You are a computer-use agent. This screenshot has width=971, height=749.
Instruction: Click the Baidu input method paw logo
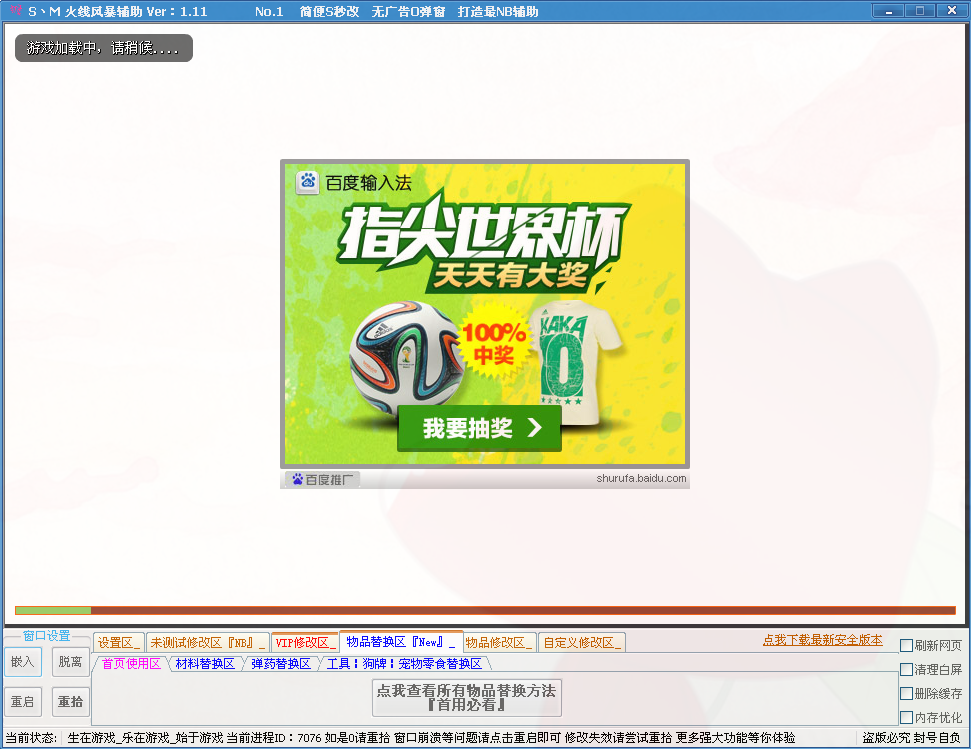point(308,182)
